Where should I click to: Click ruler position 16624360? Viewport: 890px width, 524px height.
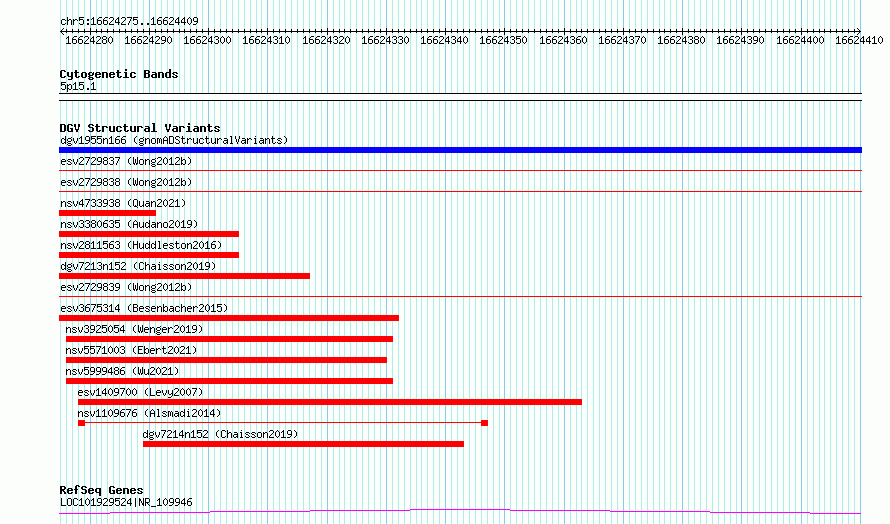point(563,40)
